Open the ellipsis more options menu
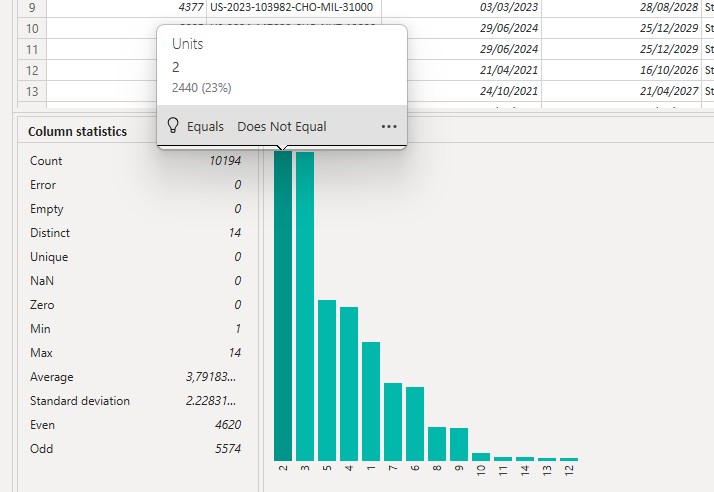This screenshot has width=714, height=492. [x=389, y=127]
